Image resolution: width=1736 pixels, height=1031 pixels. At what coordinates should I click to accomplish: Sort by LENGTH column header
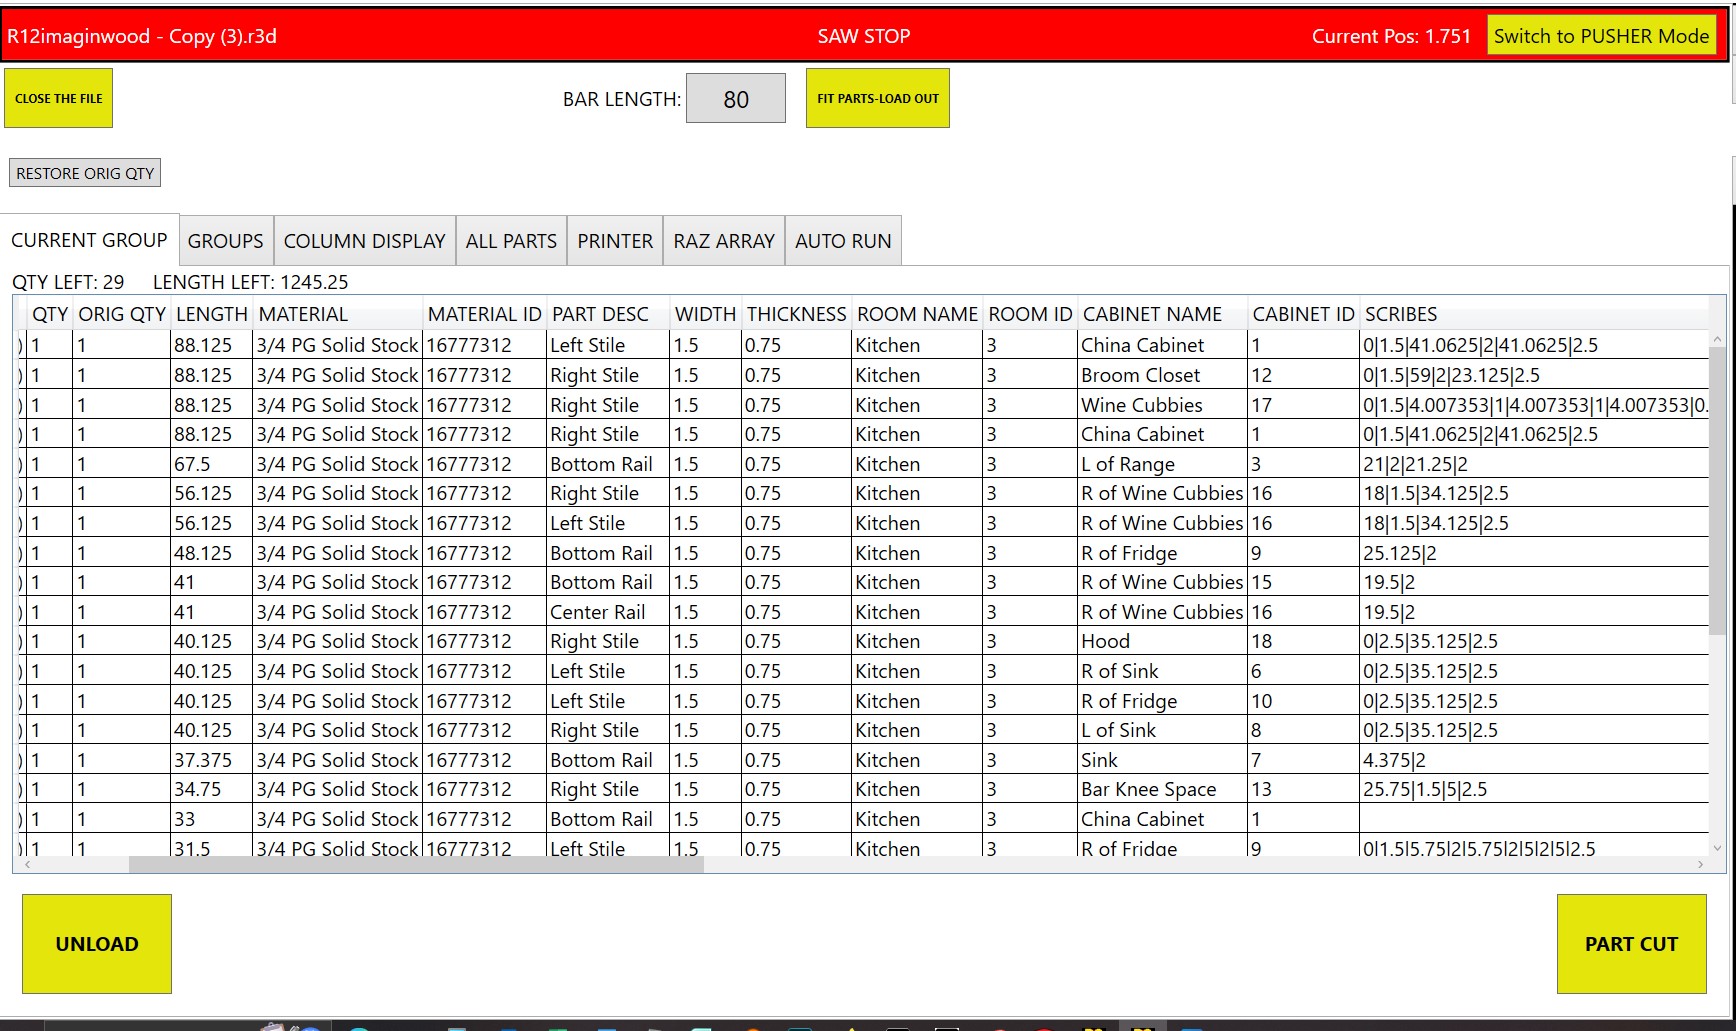[211, 314]
